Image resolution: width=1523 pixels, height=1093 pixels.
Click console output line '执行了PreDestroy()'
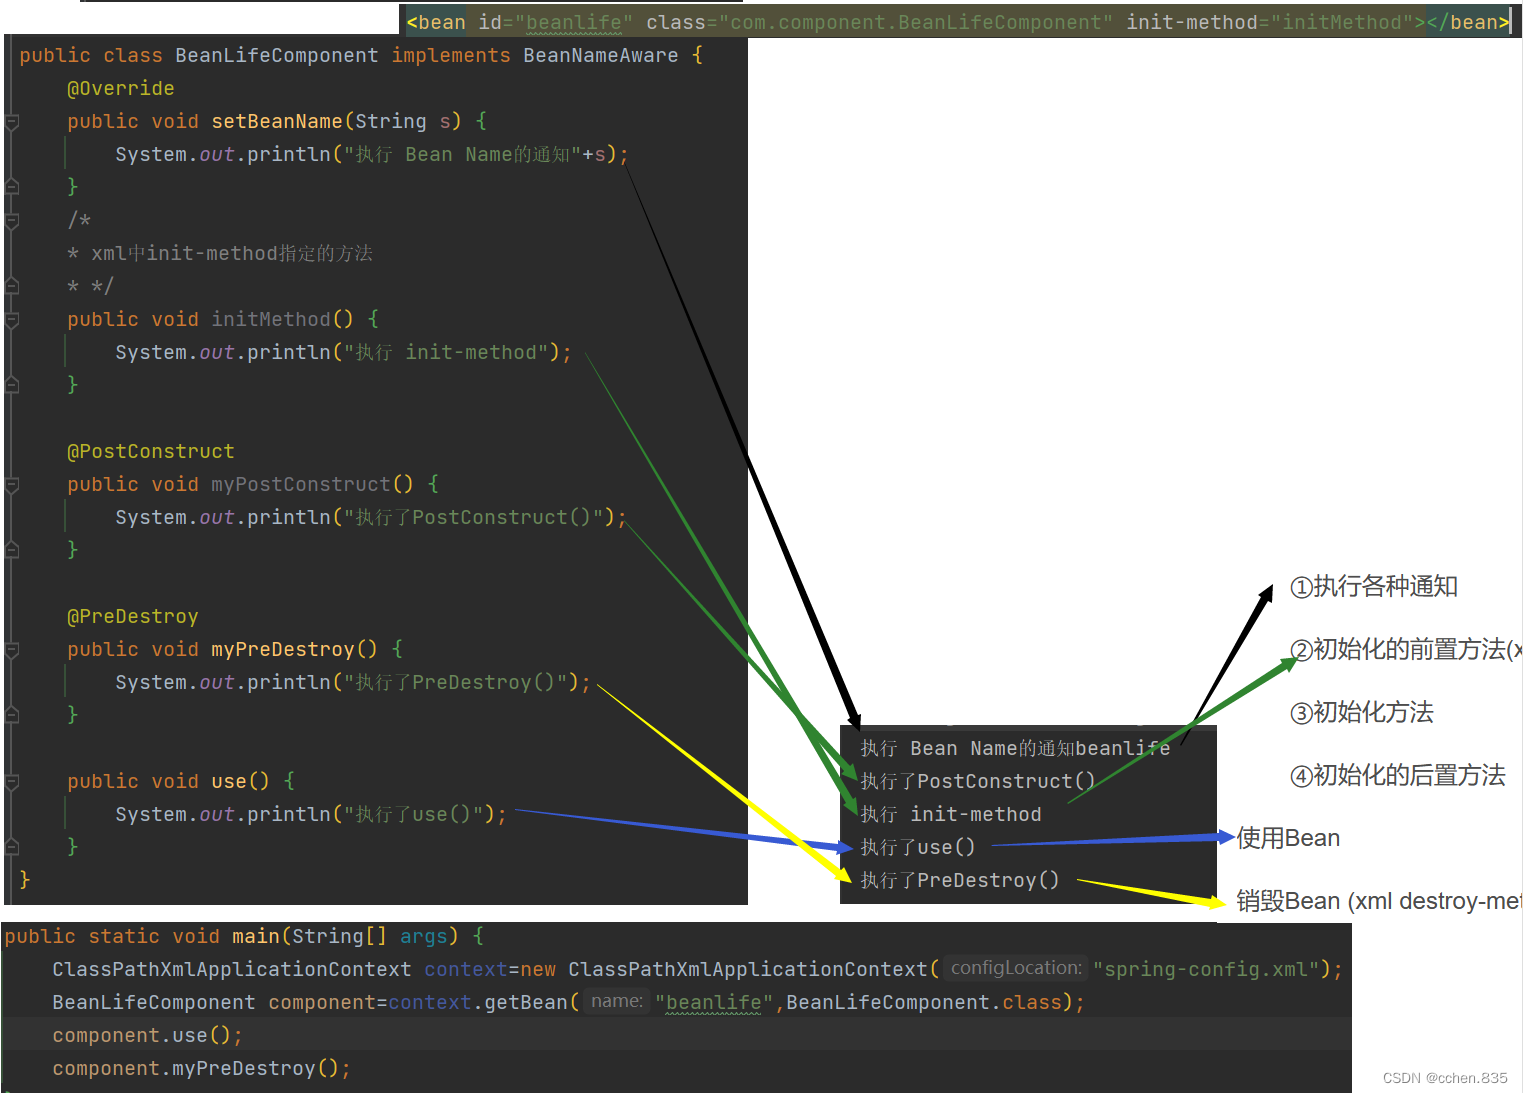click(959, 881)
